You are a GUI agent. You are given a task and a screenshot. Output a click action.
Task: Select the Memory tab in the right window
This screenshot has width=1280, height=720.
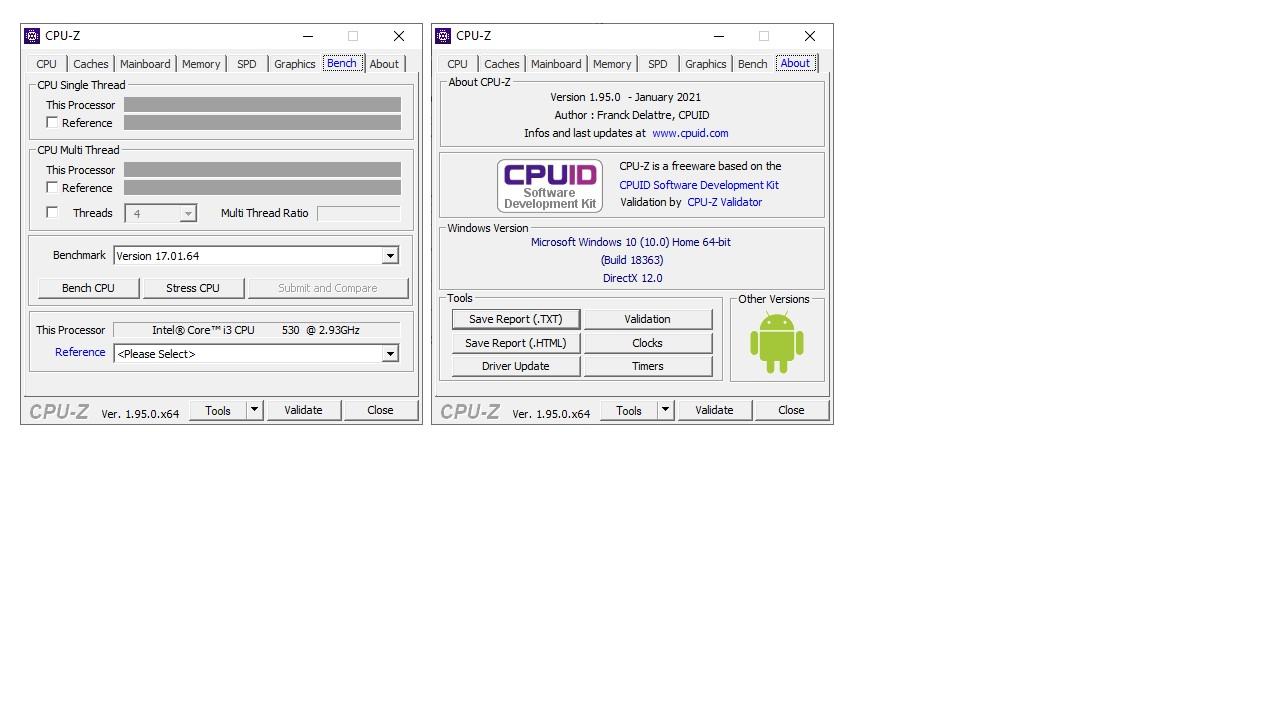[612, 64]
